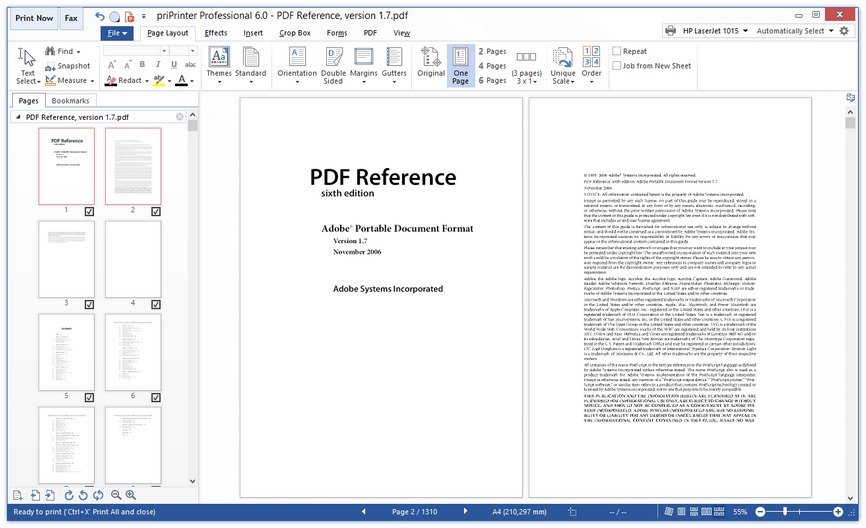Image resolution: width=866 pixels, height=528 pixels.
Task: Enable the Repeat checkbox
Action: pos(617,51)
